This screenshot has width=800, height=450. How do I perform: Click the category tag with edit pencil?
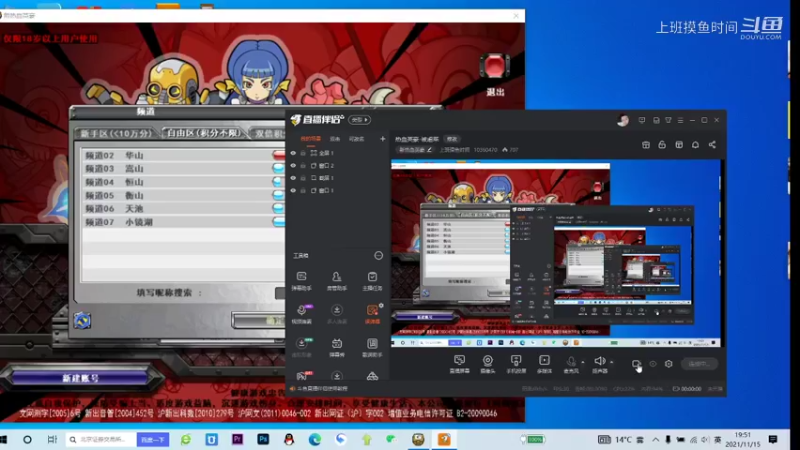415,150
